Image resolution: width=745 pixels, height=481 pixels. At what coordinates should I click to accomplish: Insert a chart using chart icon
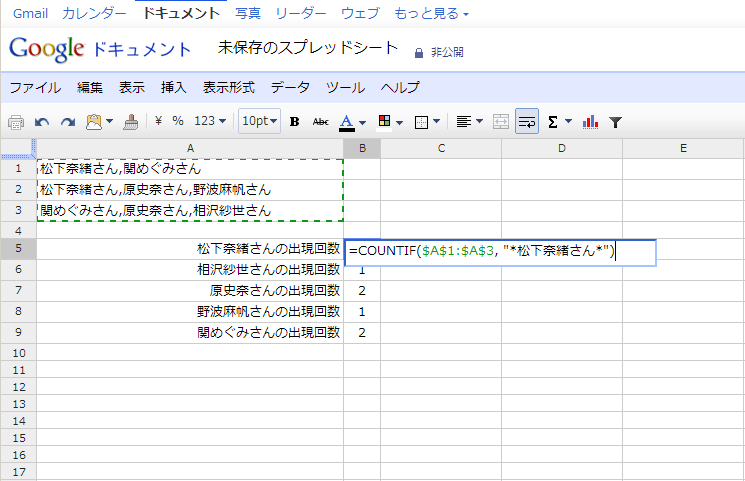coord(590,121)
